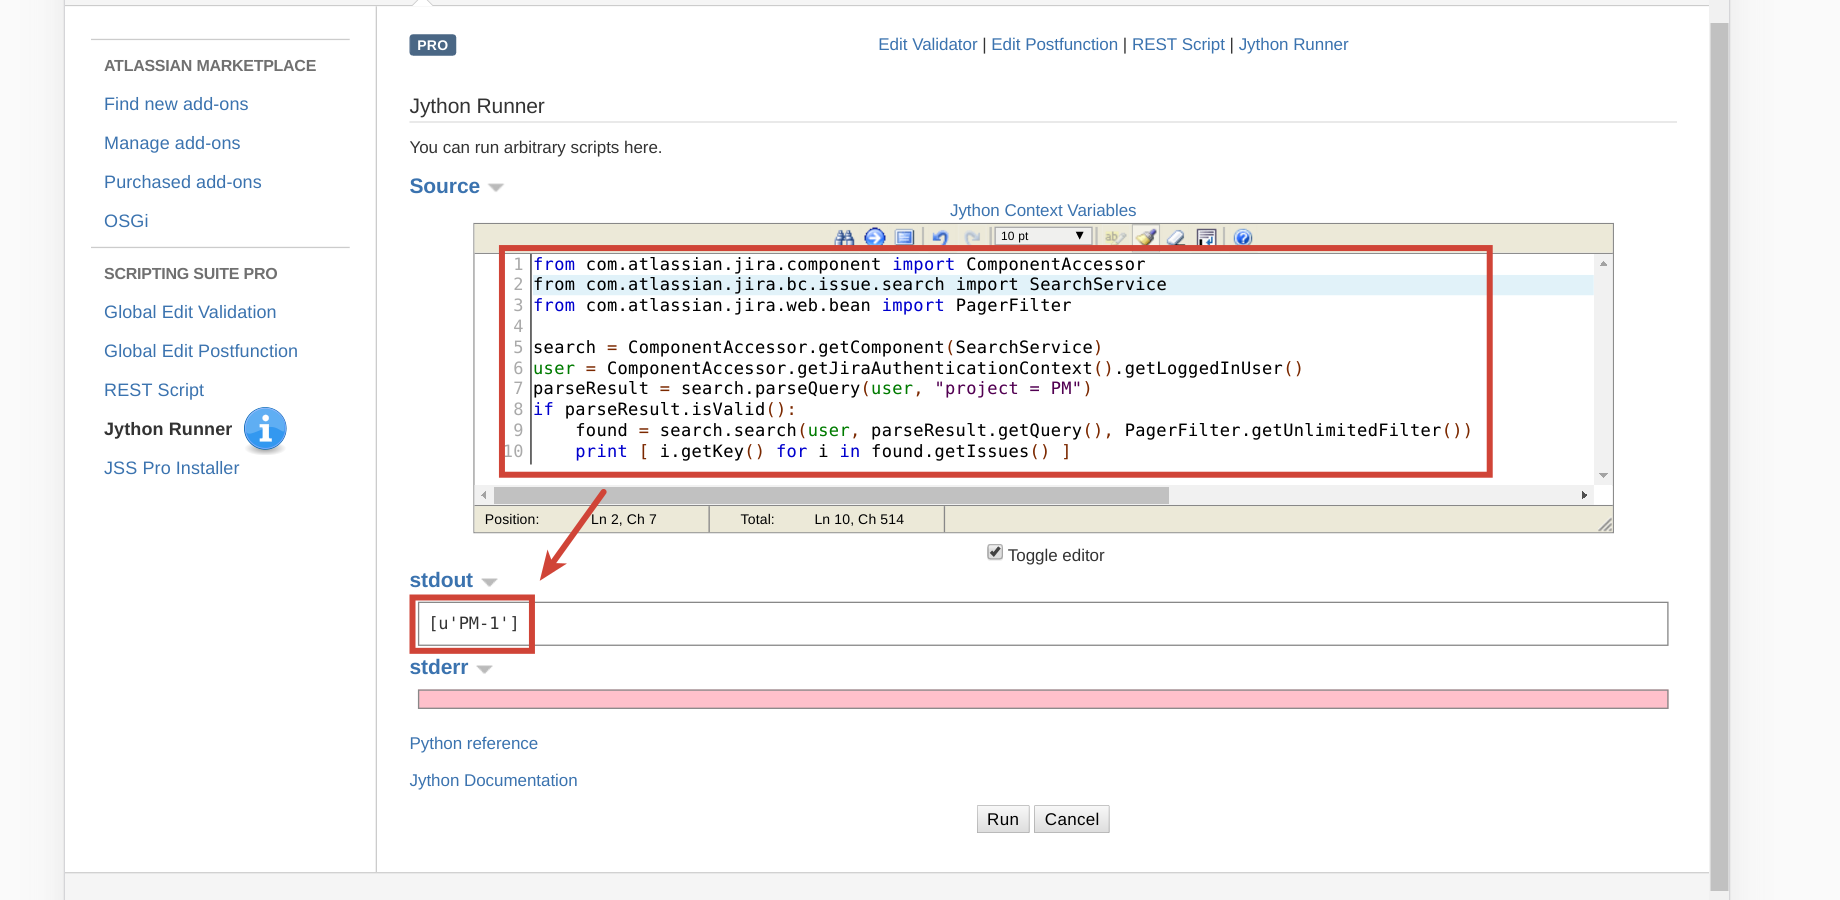Open the Python reference link
This screenshot has width=1840, height=900.
point(474,743)
